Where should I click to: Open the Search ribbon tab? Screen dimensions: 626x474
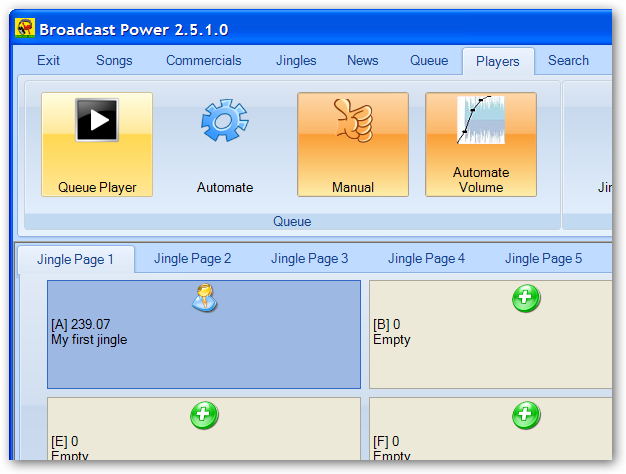[568, 60]
